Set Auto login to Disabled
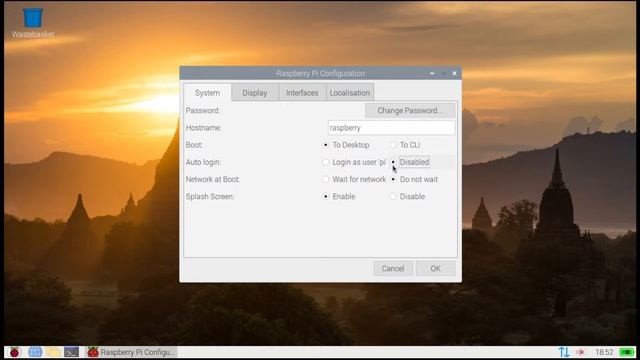This screenshot has width=640, height=360. tap(410, 162)
